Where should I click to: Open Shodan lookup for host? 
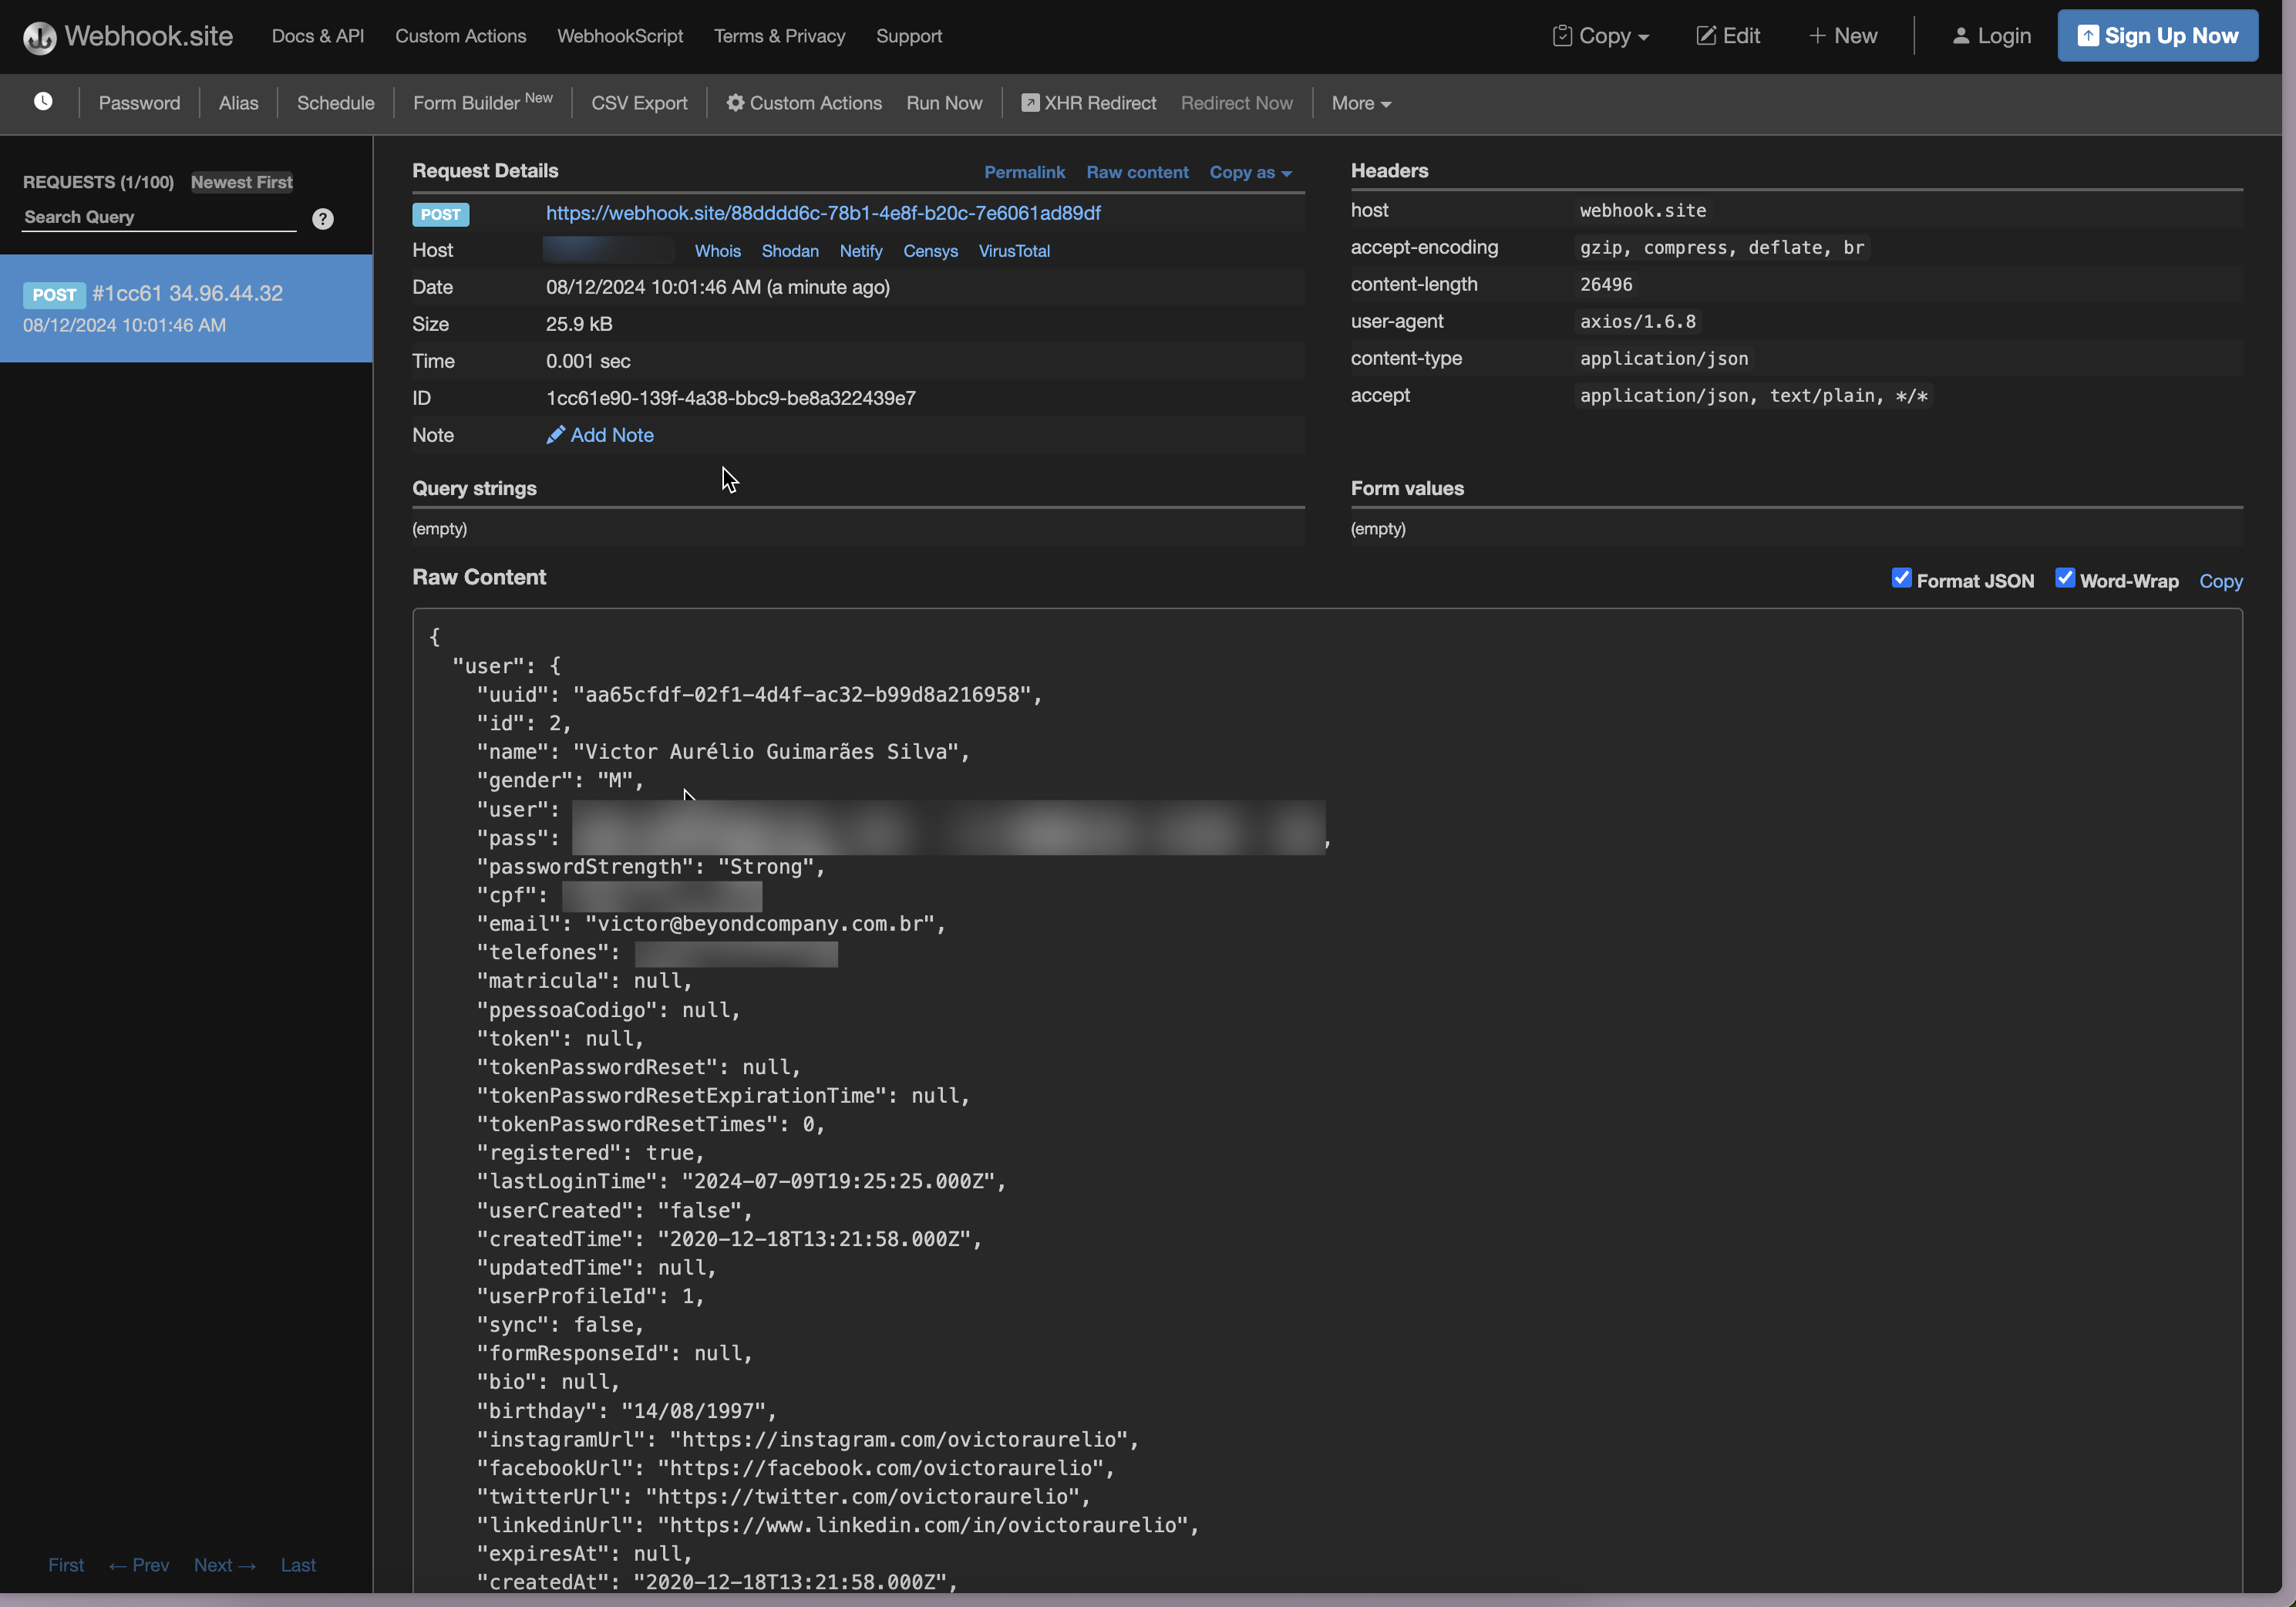[x=790, y=251]
